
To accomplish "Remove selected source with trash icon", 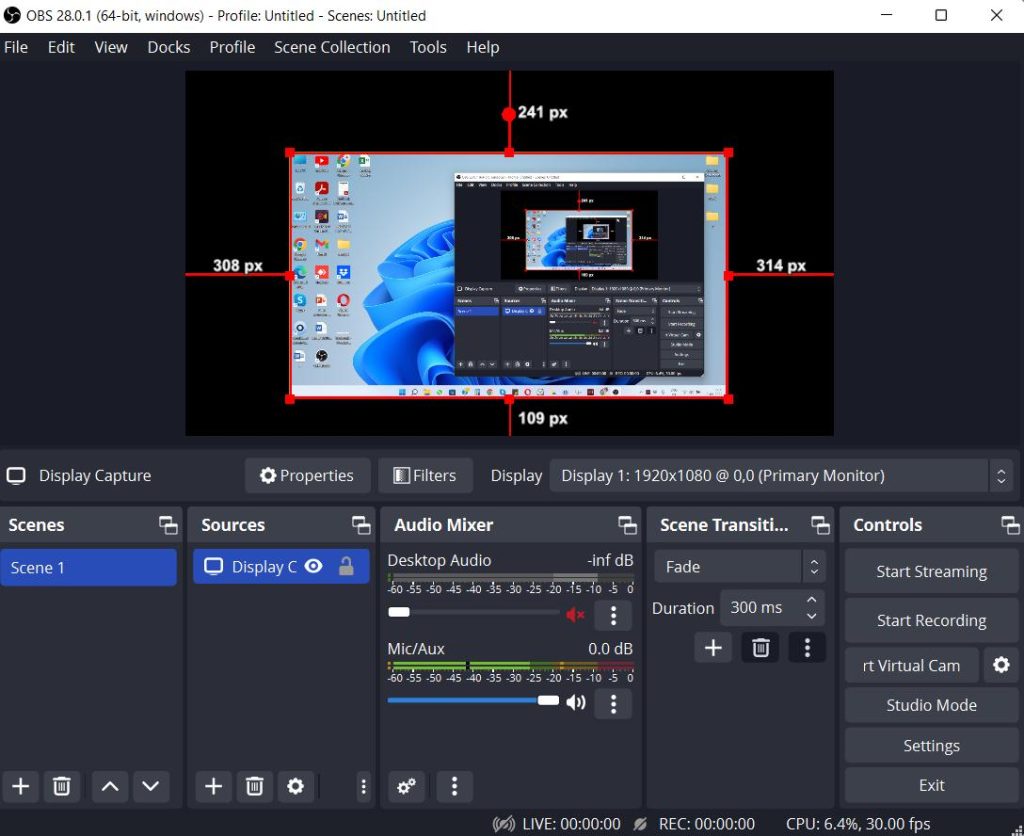I will (x=254, y=786).
